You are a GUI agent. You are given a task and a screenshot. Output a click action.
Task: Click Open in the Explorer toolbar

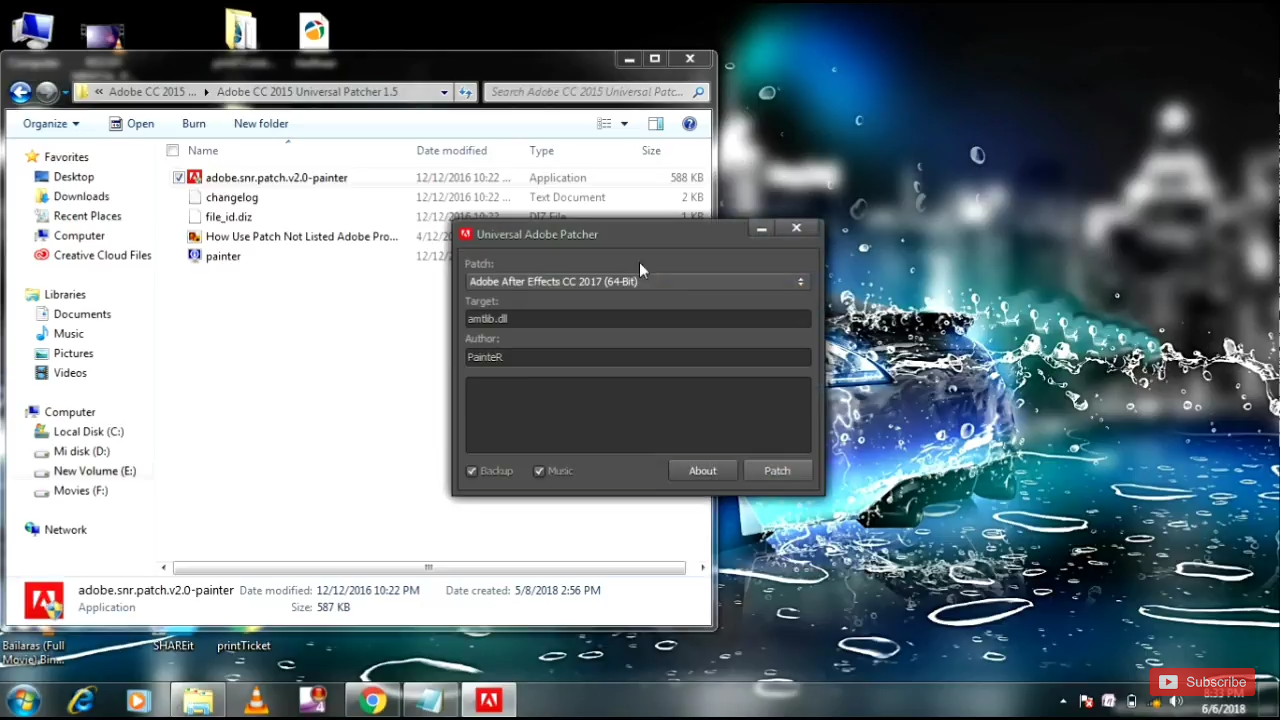click(132, 124)
